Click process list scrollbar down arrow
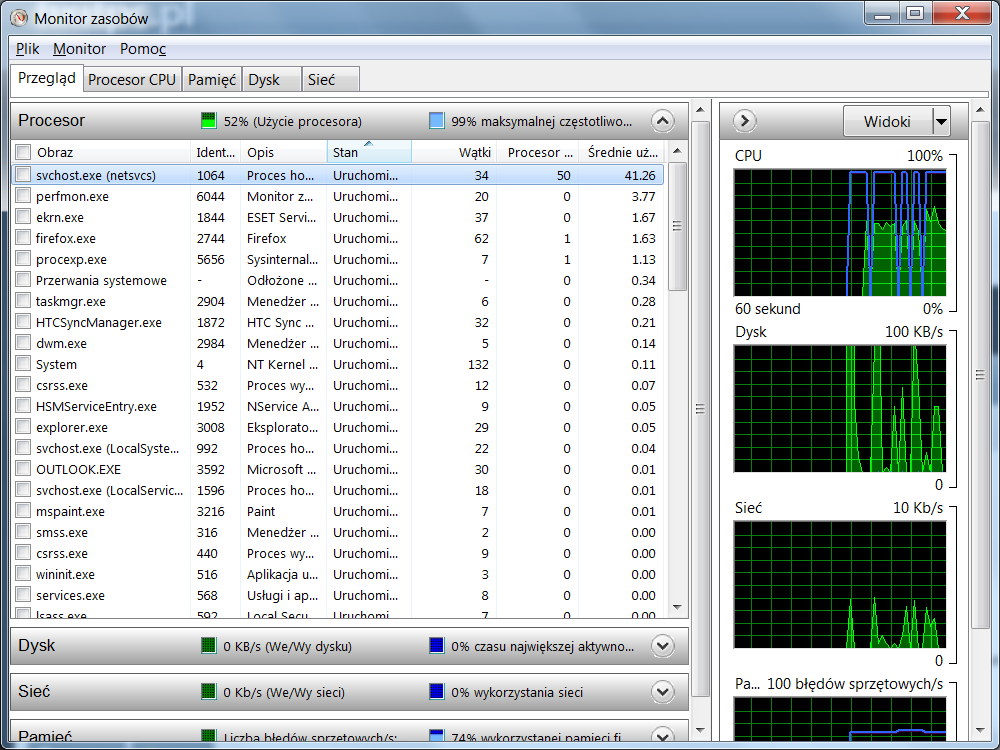This screenshot has height=750, width=1000. [677, 608]
